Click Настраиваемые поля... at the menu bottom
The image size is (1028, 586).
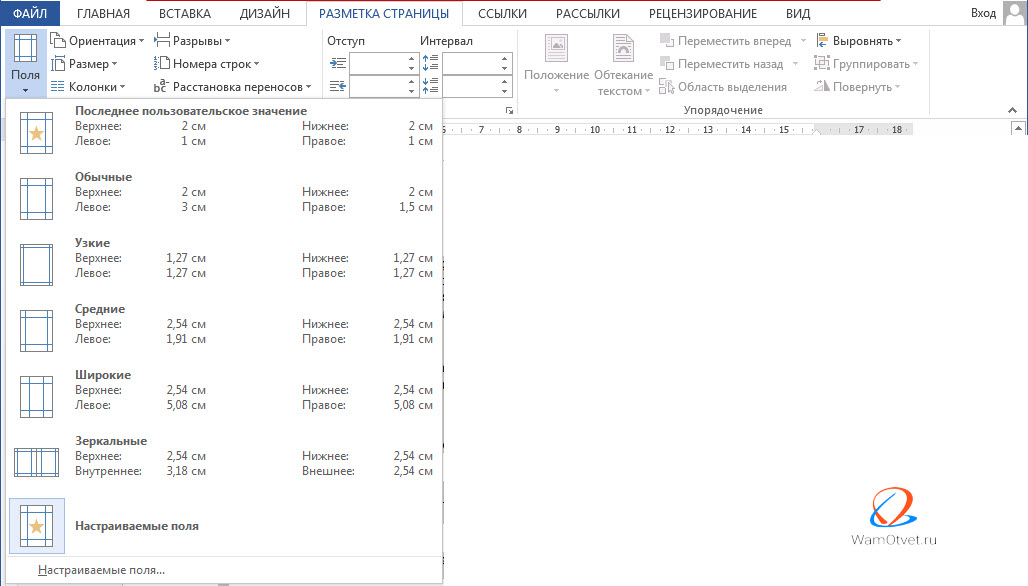click(101, 570)
